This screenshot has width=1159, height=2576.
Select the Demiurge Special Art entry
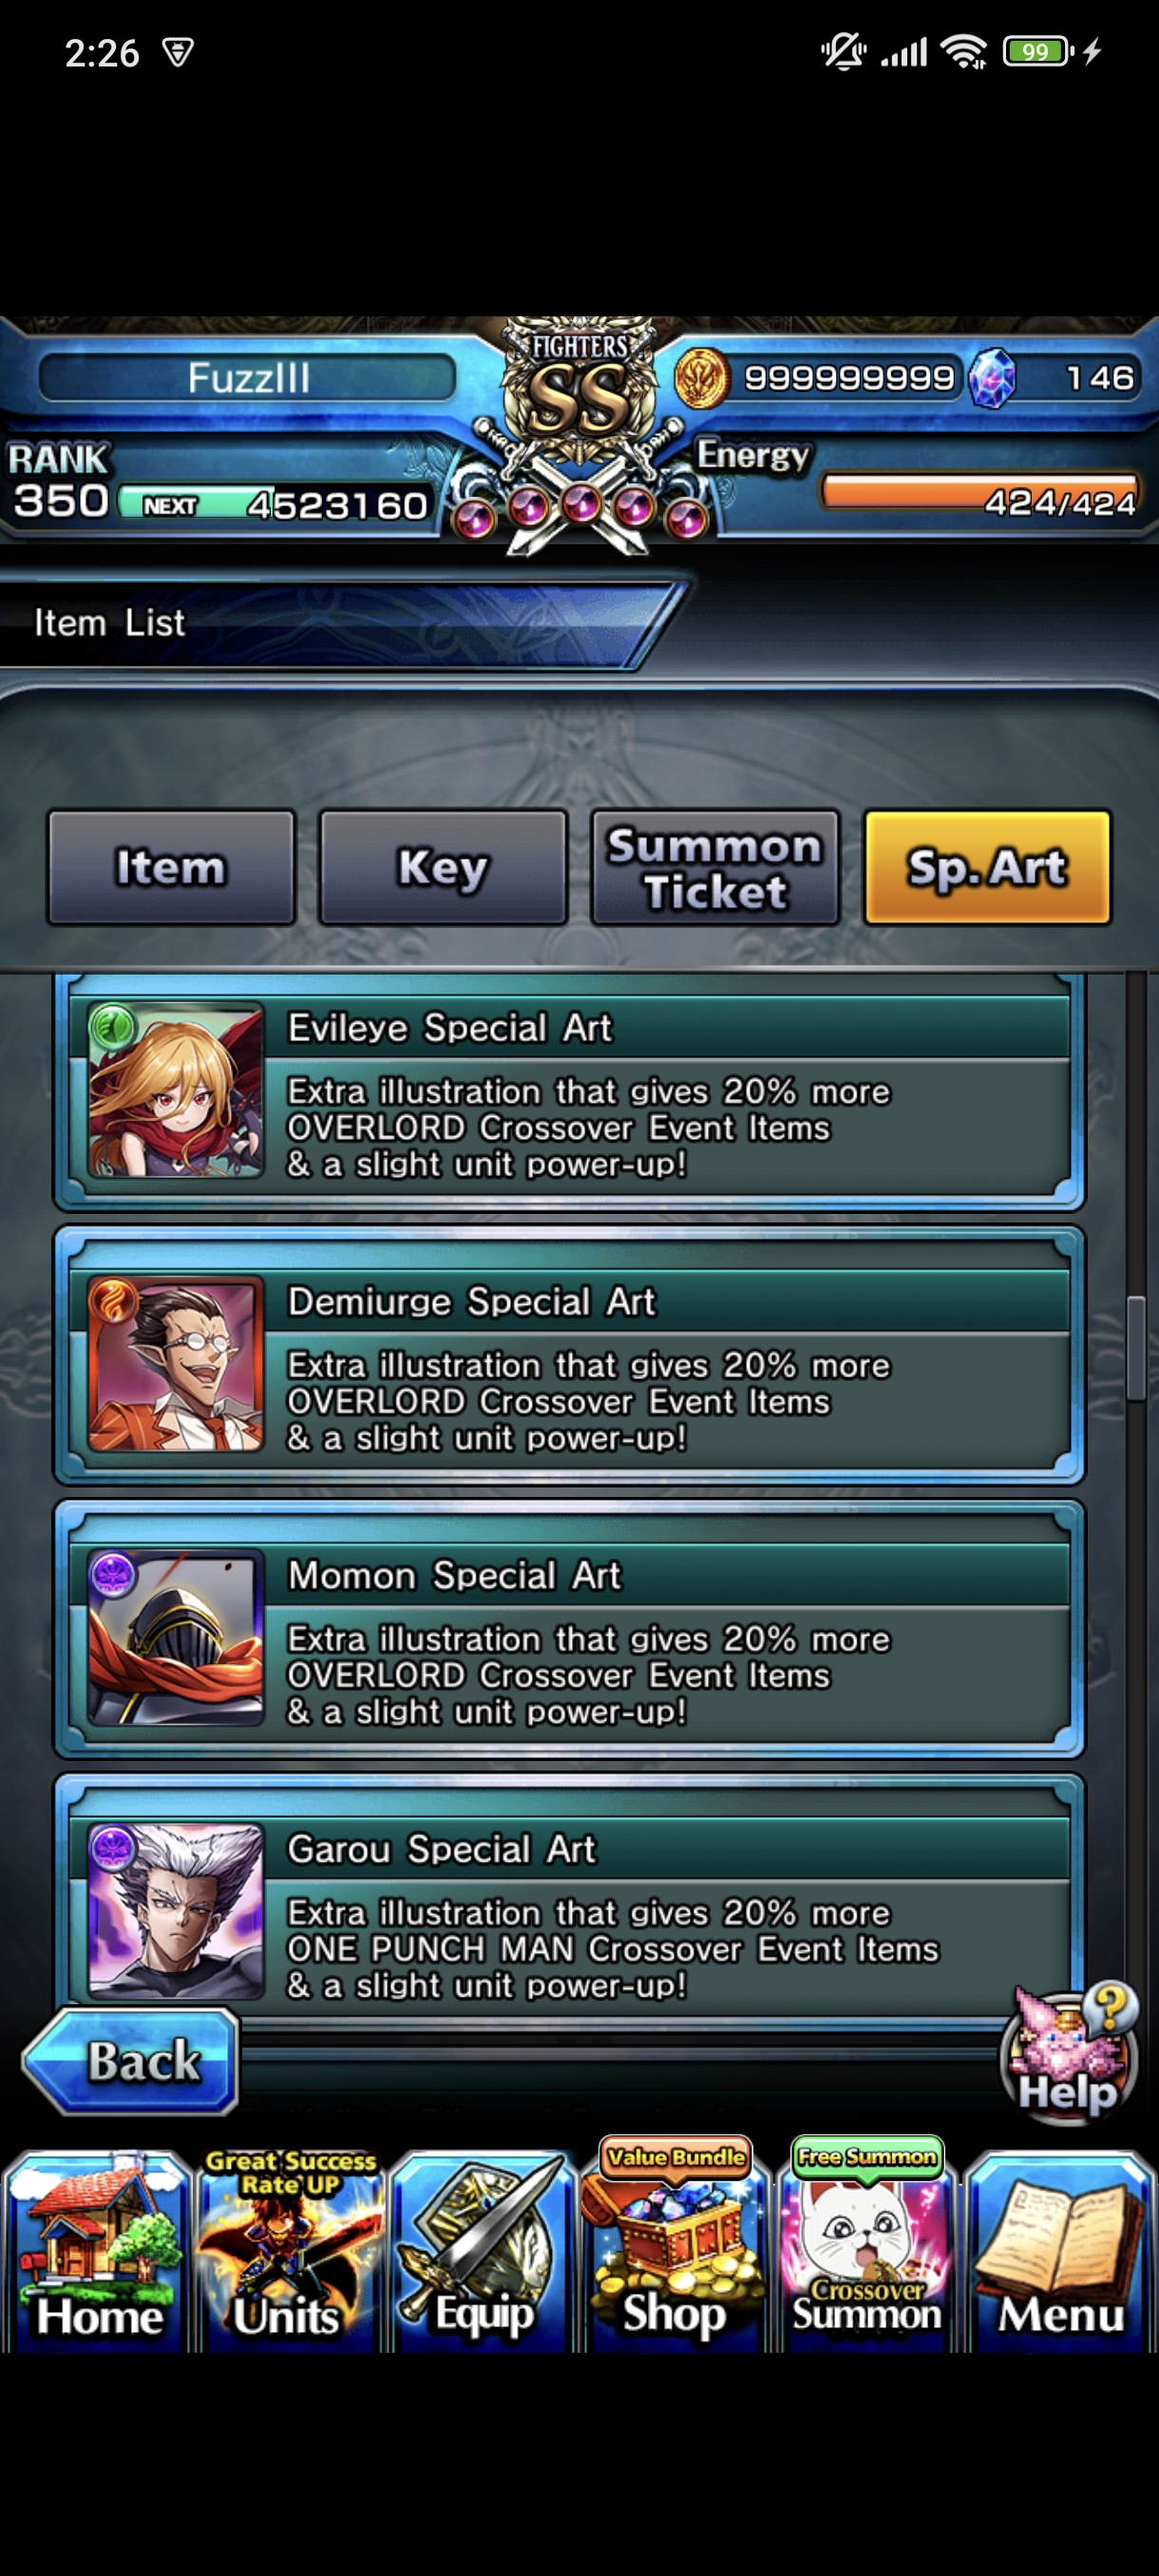click(x=569, y=1355)
